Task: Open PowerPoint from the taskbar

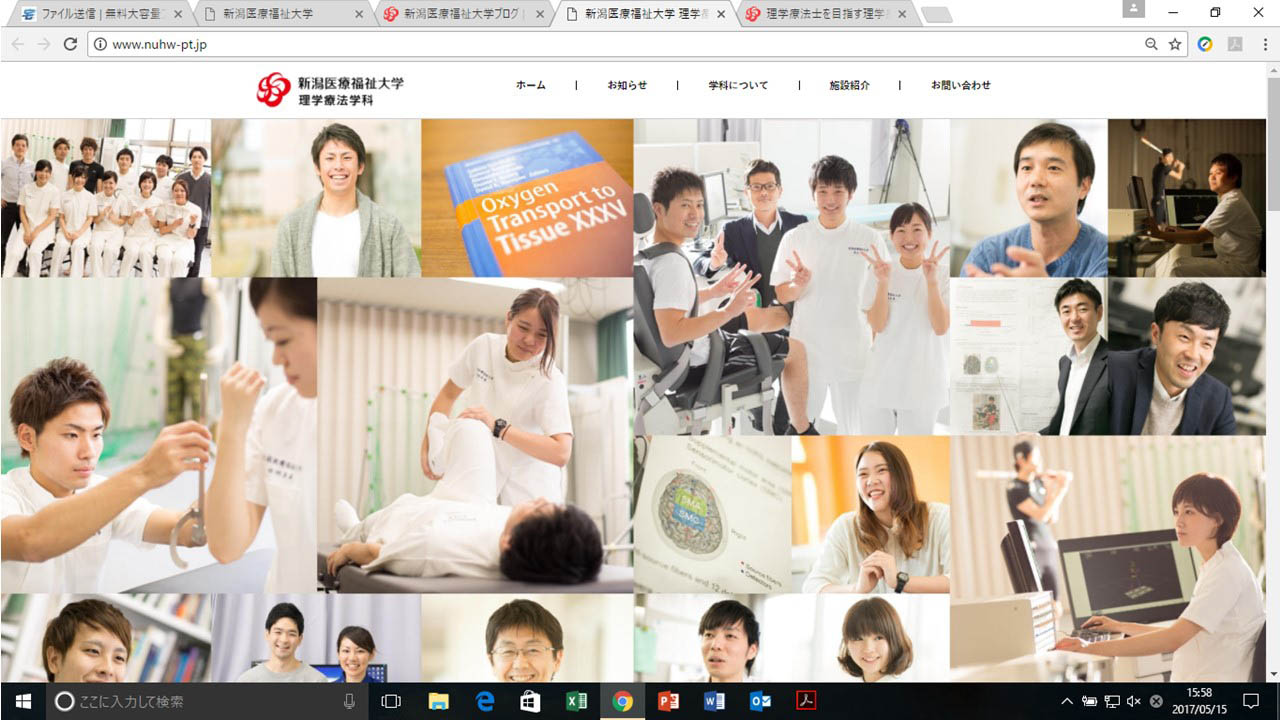Action: [x=668, y=701]
